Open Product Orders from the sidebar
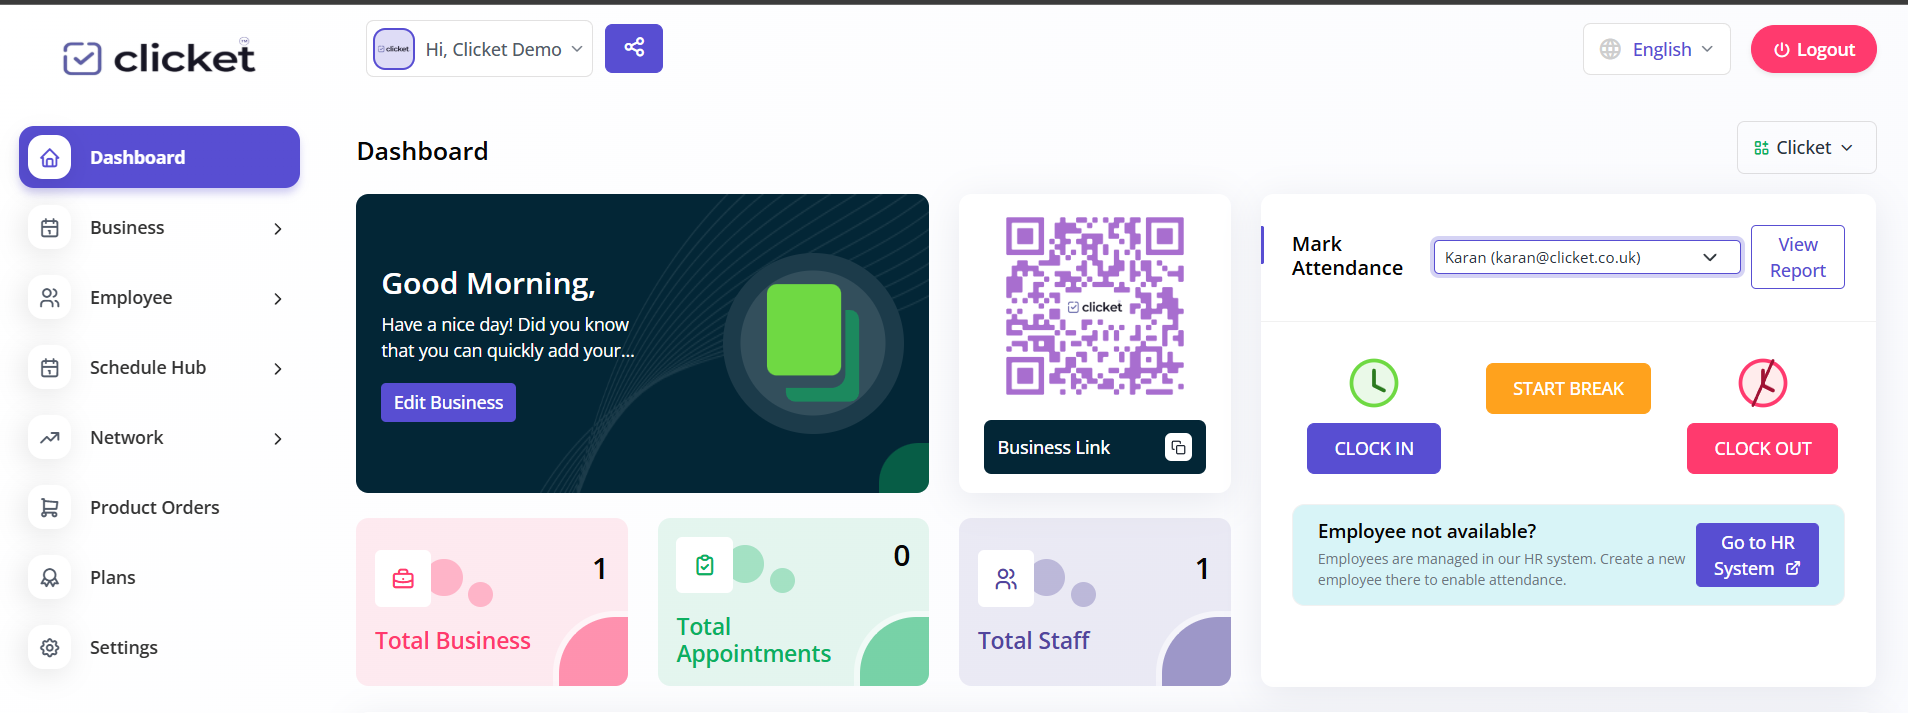Viewport: 1908px width, 713px height. coord(154,507)
